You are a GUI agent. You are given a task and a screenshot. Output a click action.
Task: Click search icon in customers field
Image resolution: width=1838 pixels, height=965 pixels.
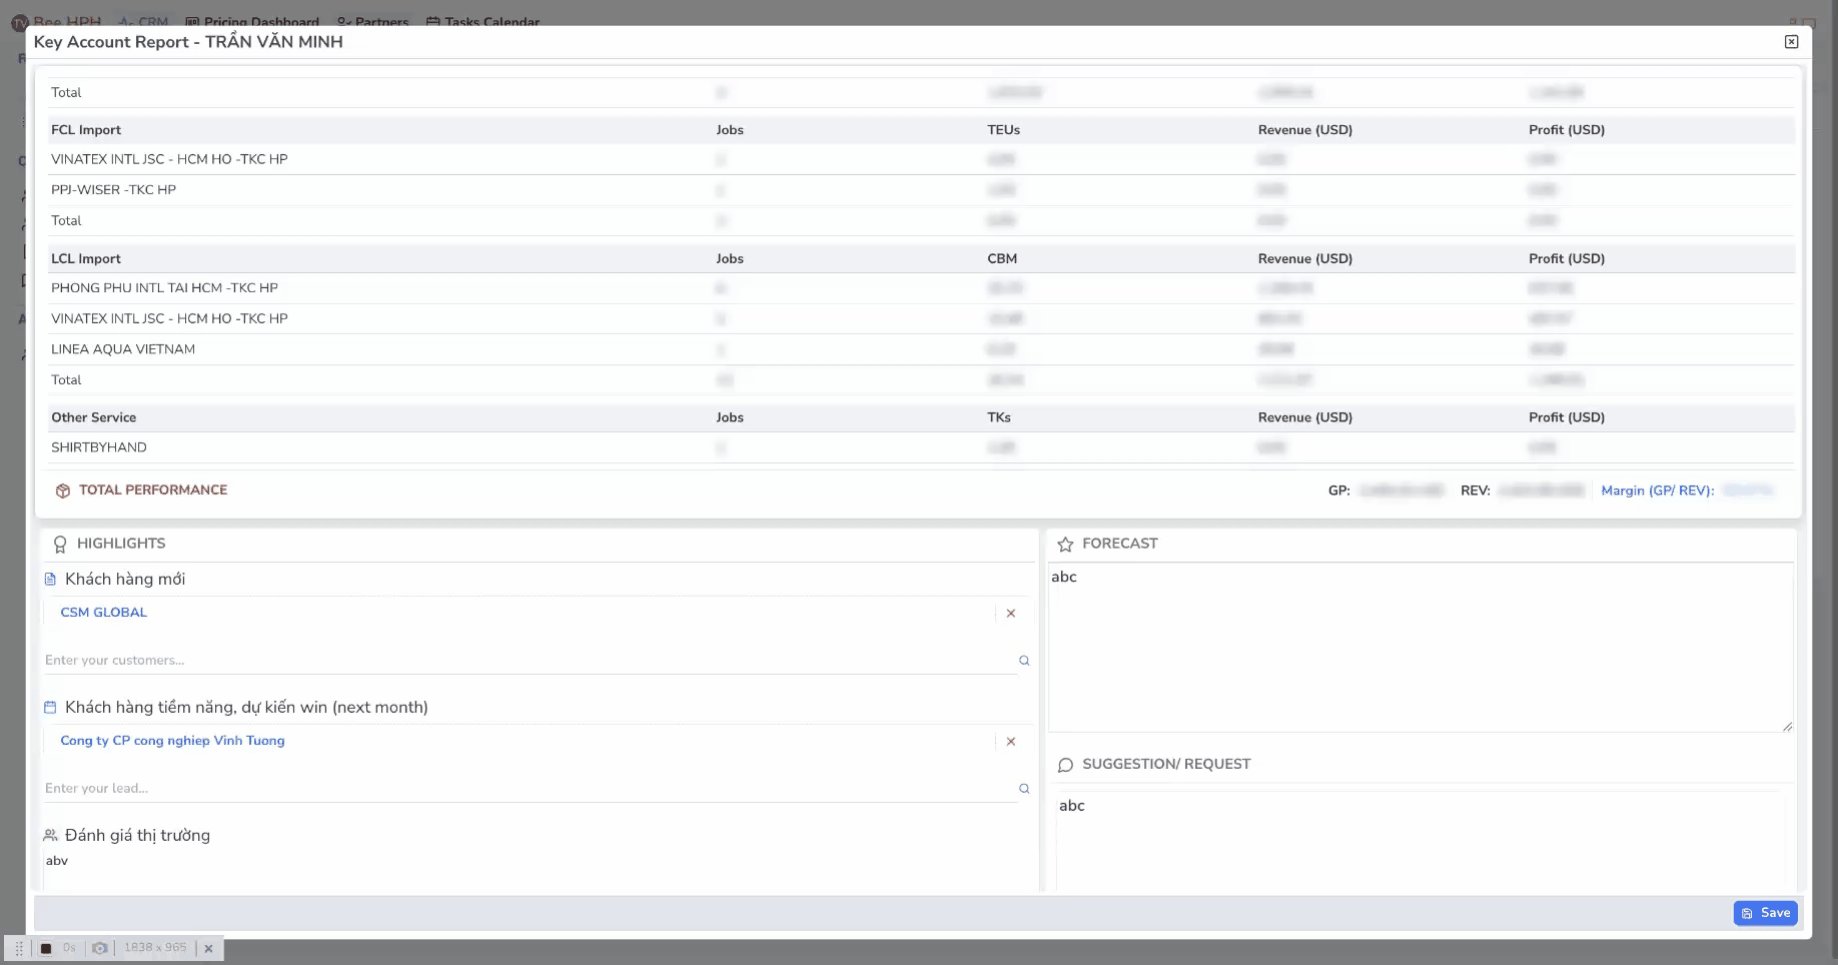click(1024, 660)
